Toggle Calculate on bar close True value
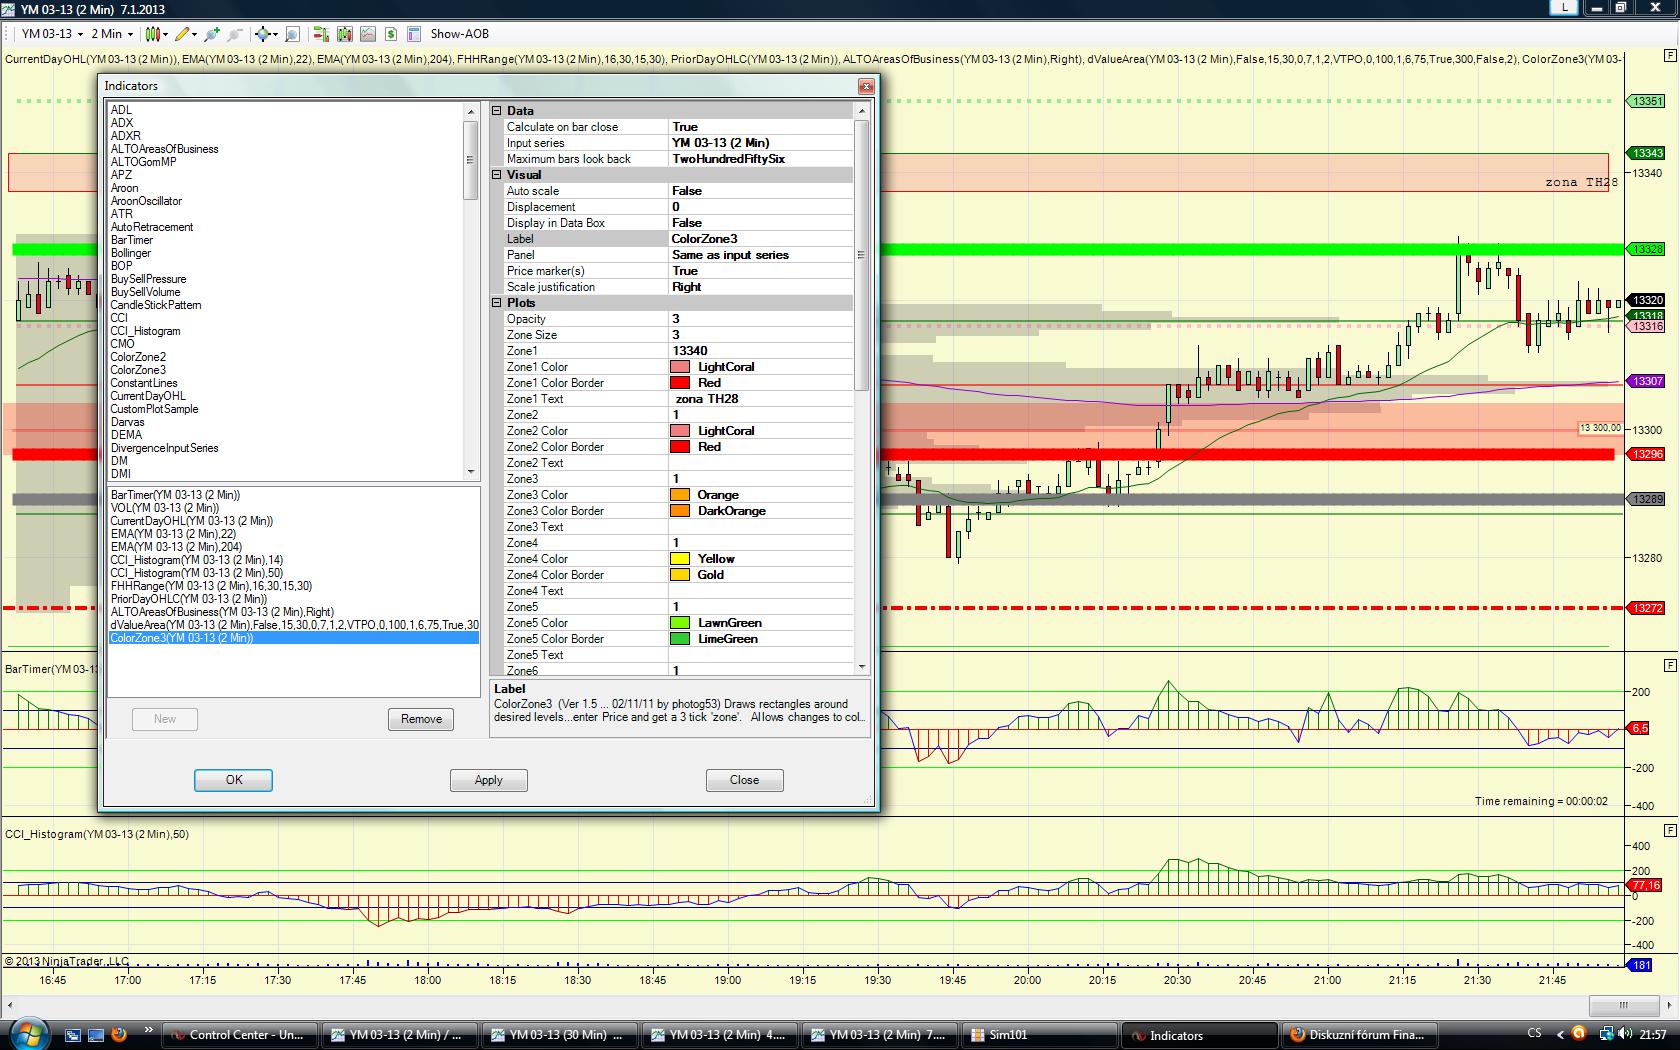This screenshot has height=1050, width=1680. pyautogui.click(x=761, y=127)
